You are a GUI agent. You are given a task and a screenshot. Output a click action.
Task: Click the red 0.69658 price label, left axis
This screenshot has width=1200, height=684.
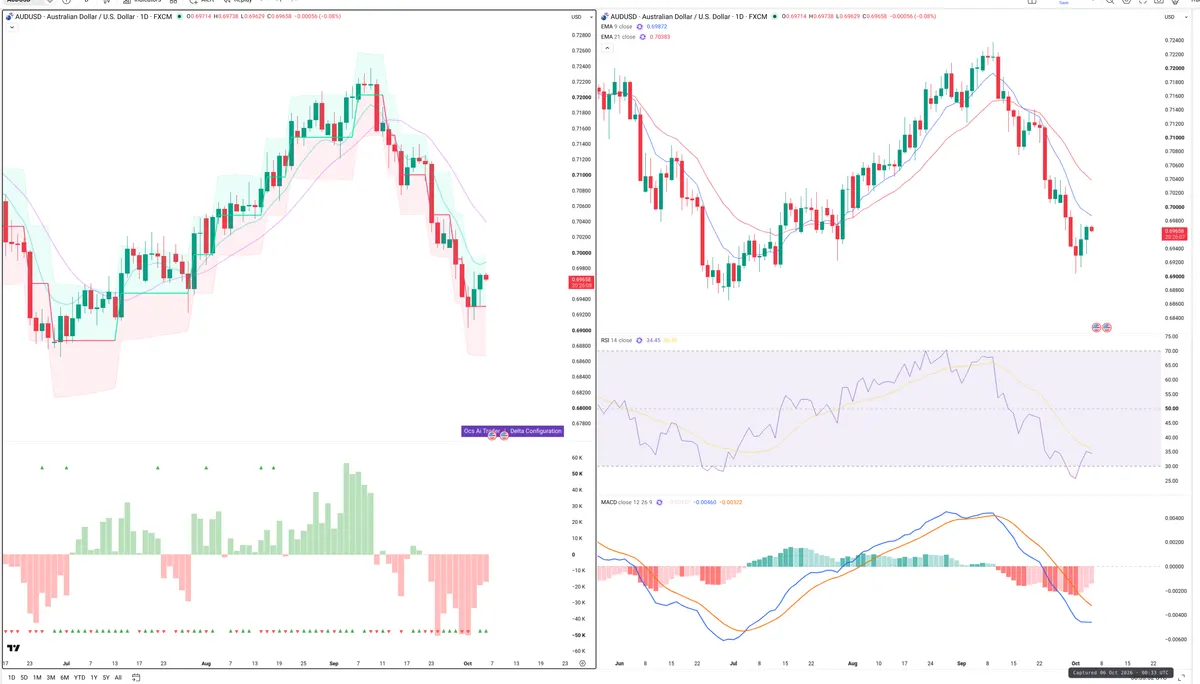[x=580, y=282]
